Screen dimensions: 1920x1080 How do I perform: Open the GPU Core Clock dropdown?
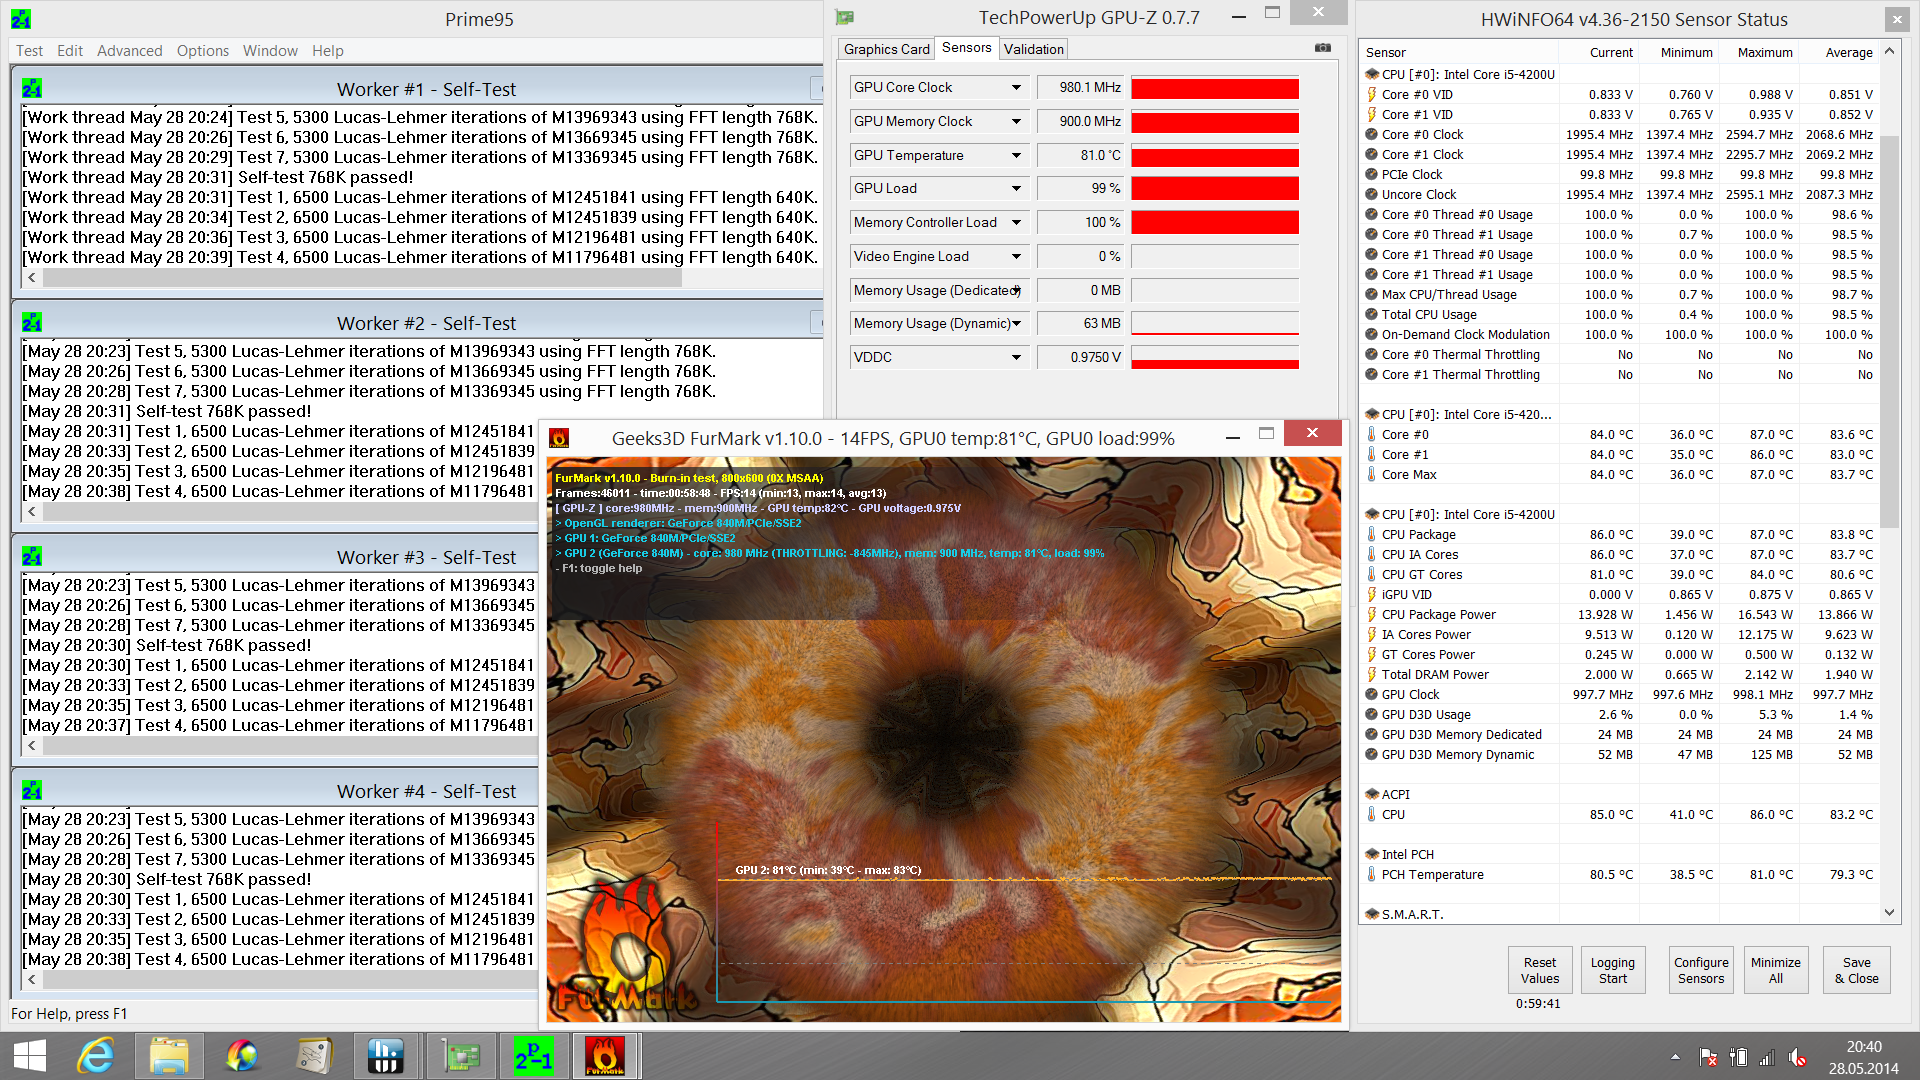[1016, 88]
